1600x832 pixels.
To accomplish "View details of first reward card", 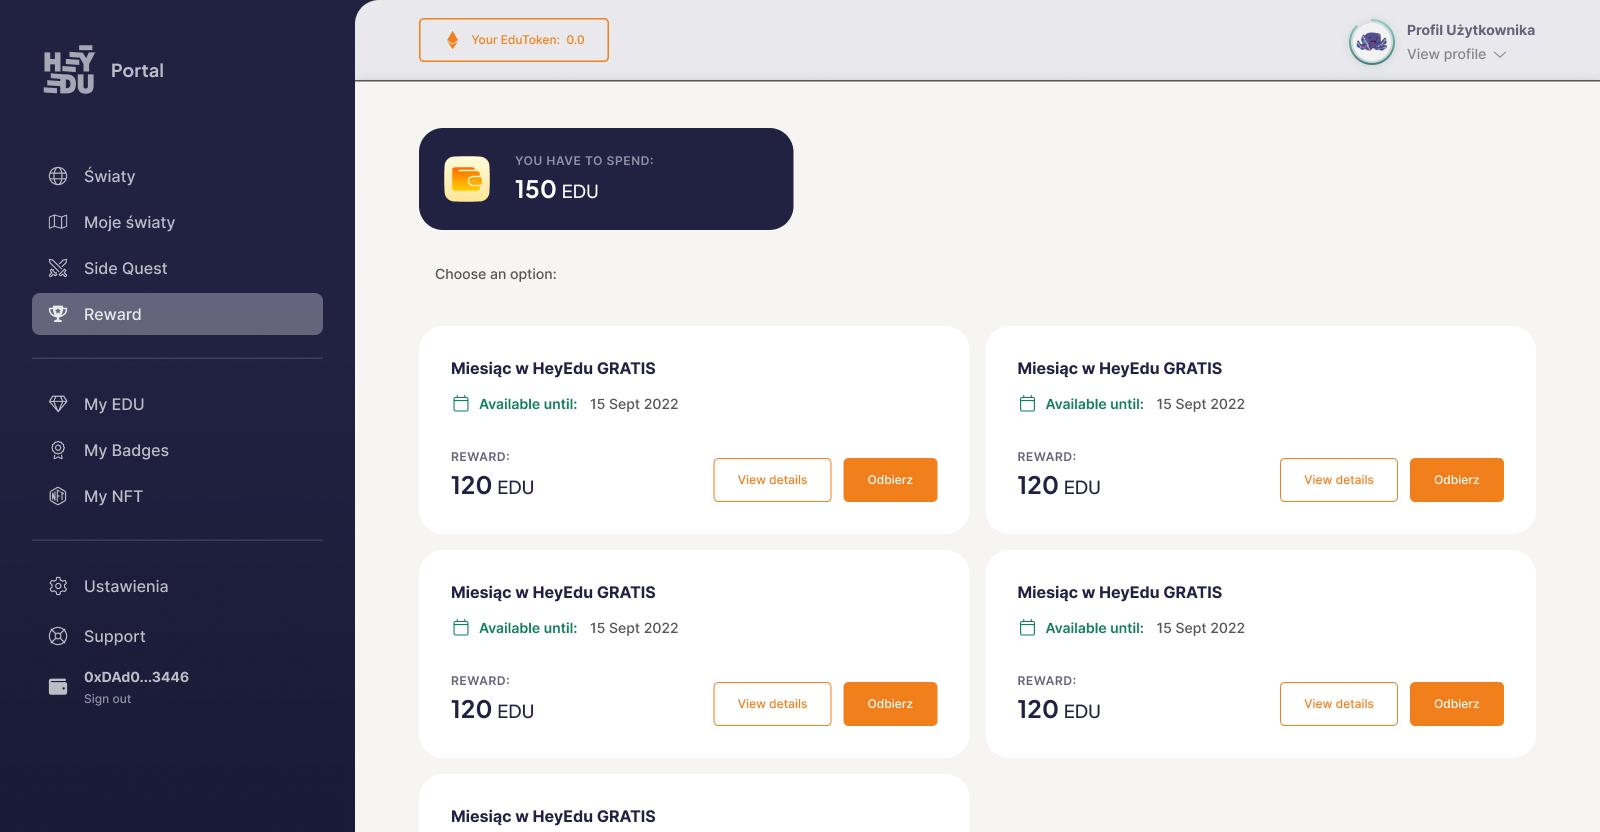I will tap(772, 480).
